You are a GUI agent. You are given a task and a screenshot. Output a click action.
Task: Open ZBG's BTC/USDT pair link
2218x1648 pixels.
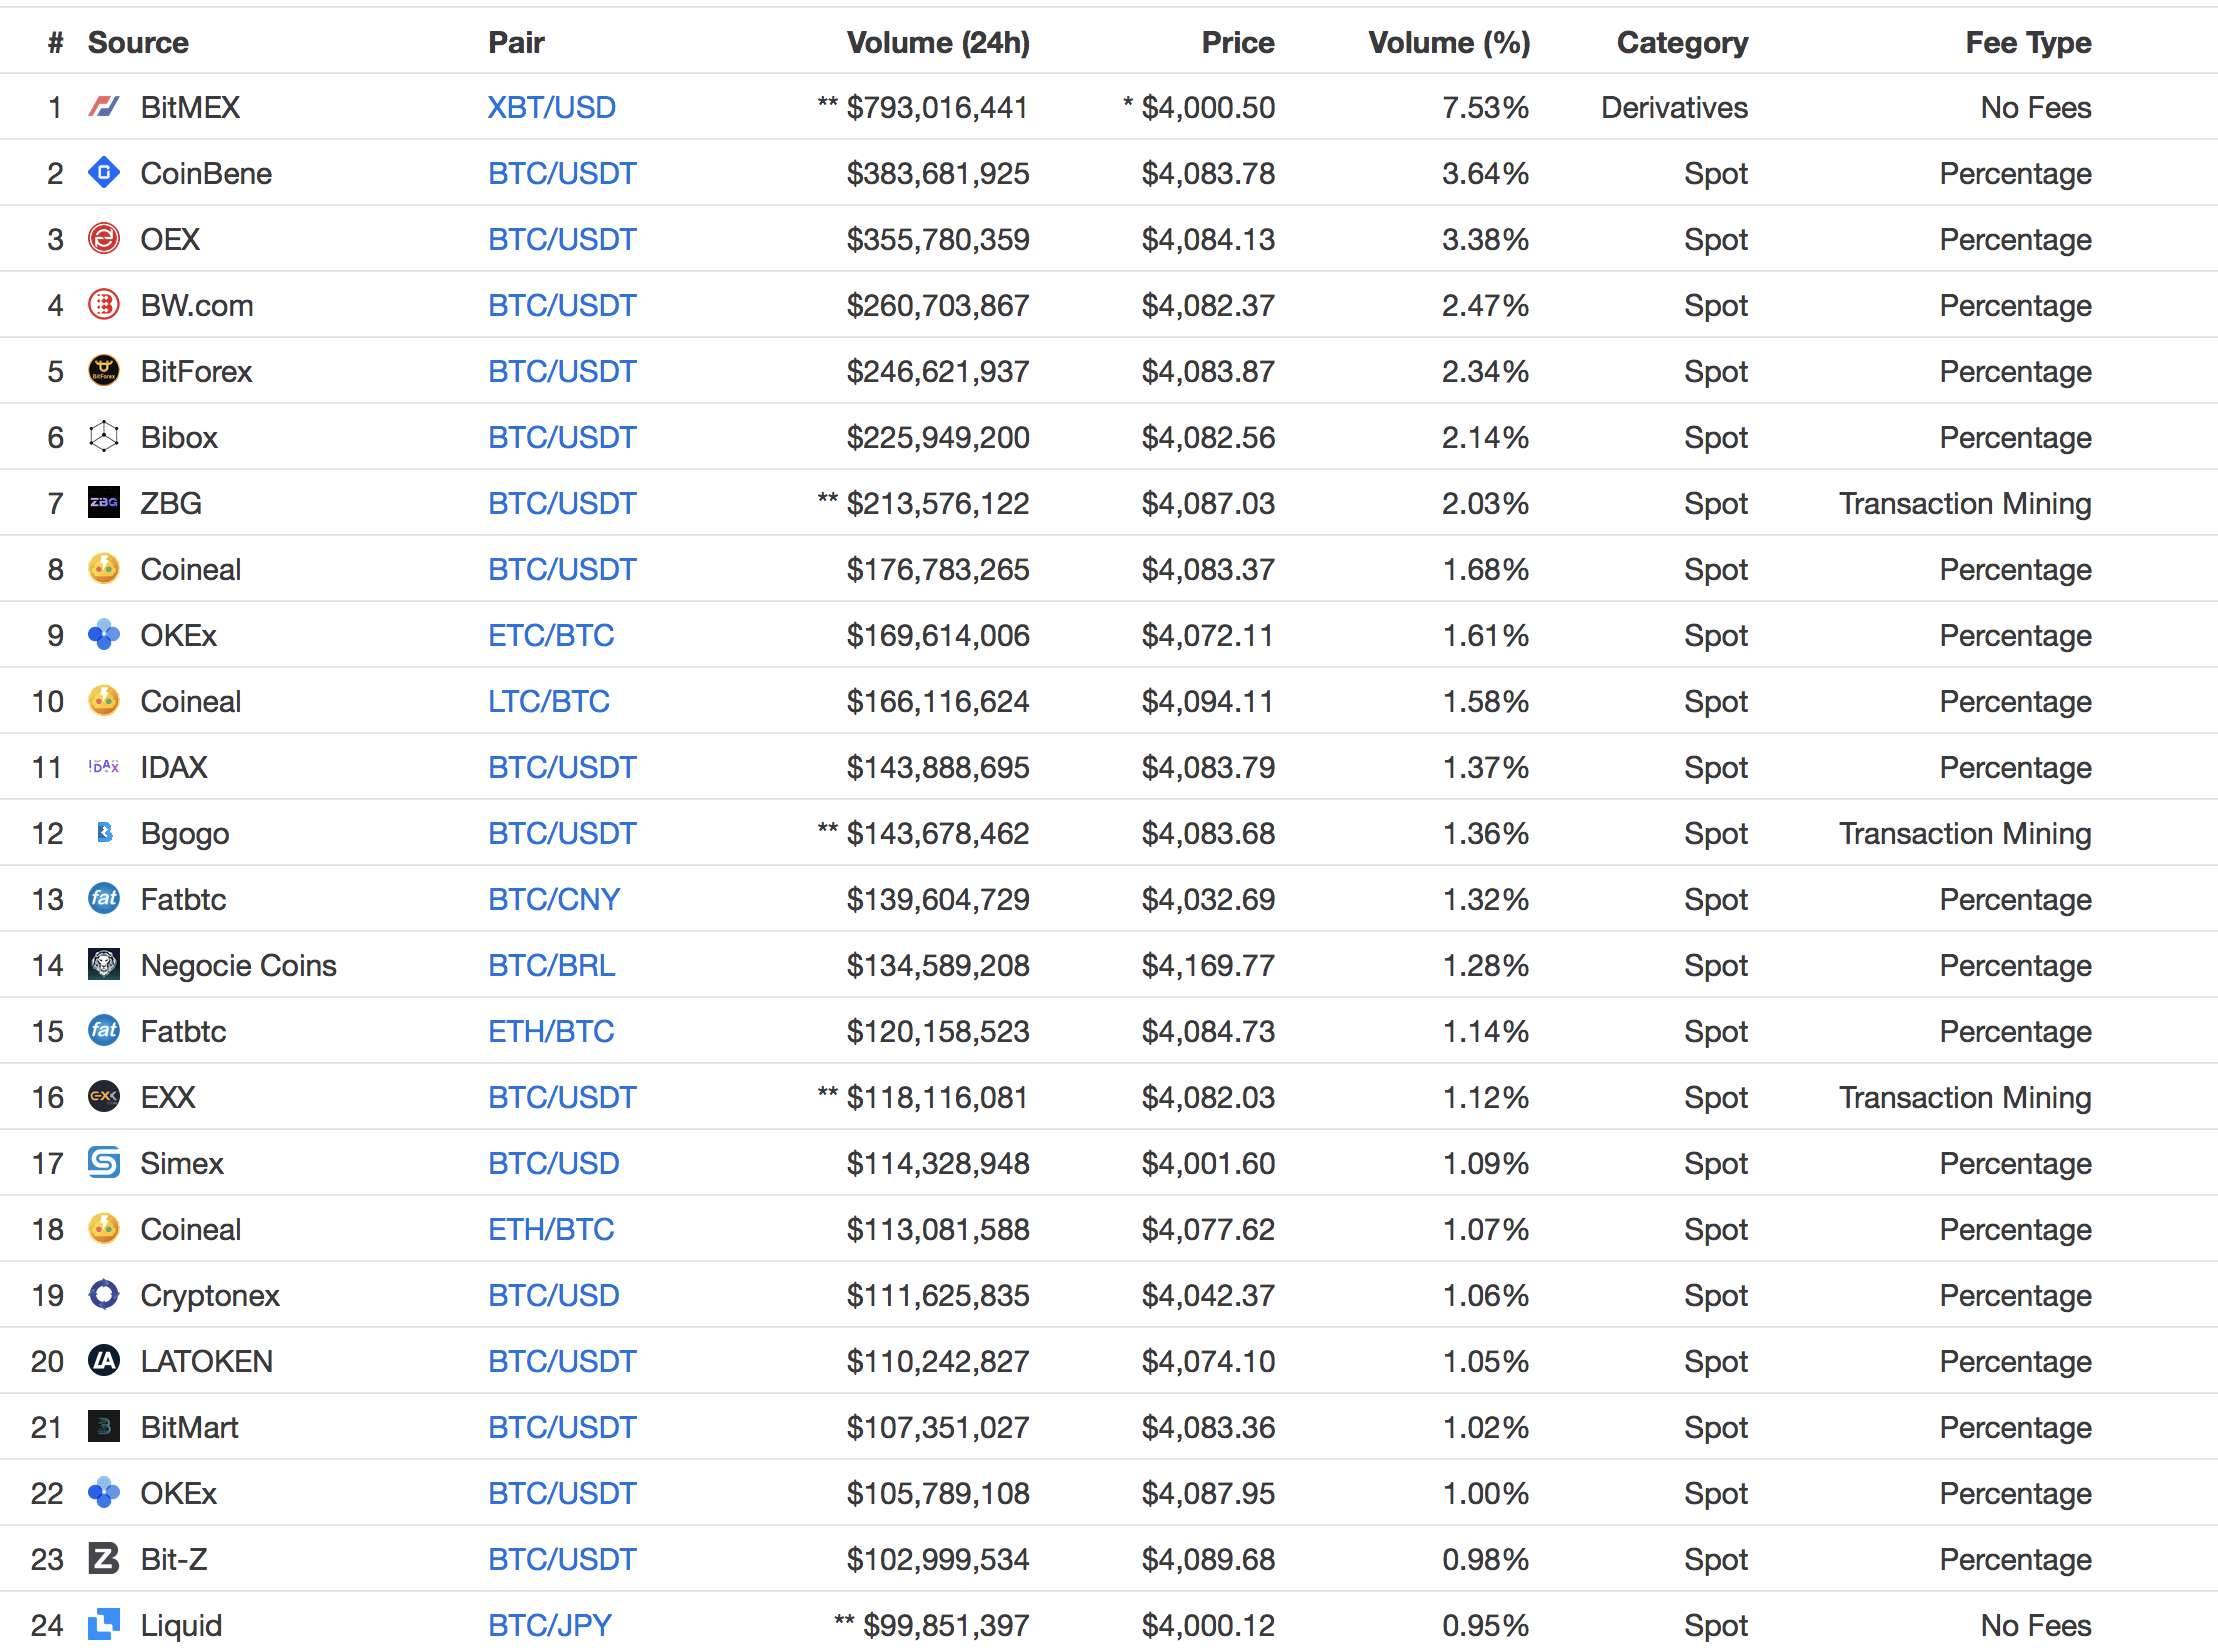(x=562, y=503)
